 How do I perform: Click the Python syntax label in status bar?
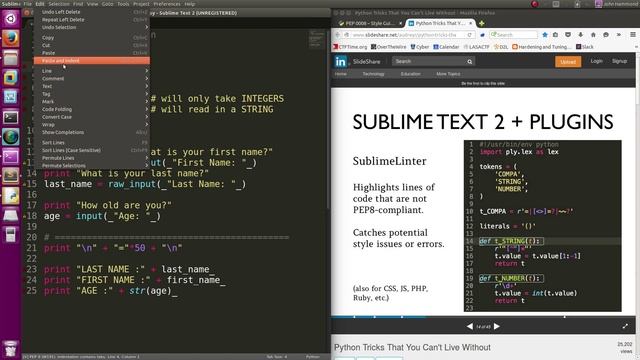tap(313, 357)
